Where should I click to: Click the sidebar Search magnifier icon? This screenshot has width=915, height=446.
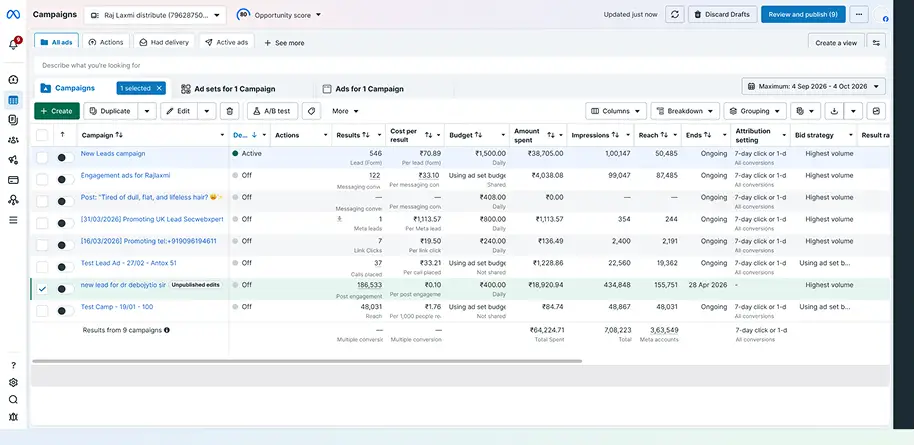click(x=13, y=399)
